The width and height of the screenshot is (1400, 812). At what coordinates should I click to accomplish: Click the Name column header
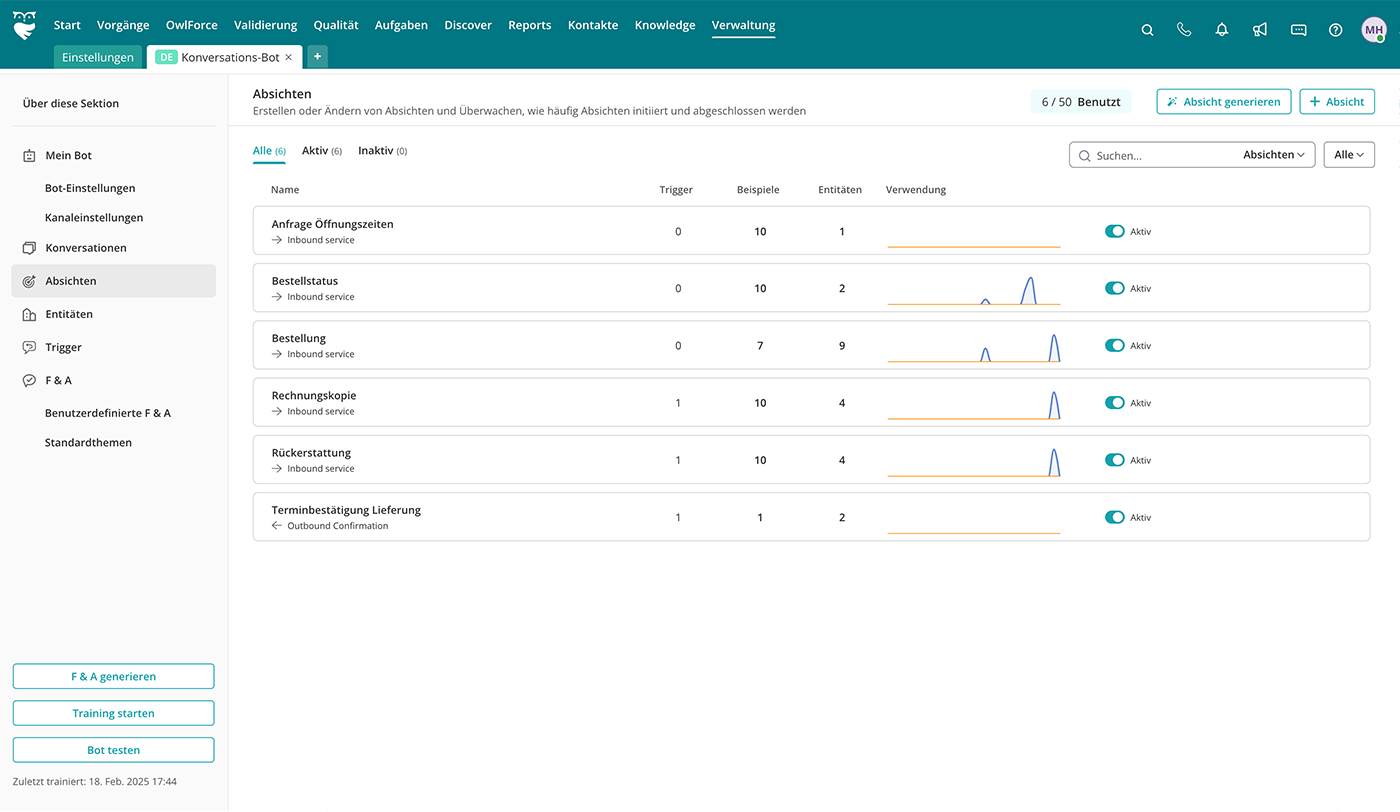point(285,190)
